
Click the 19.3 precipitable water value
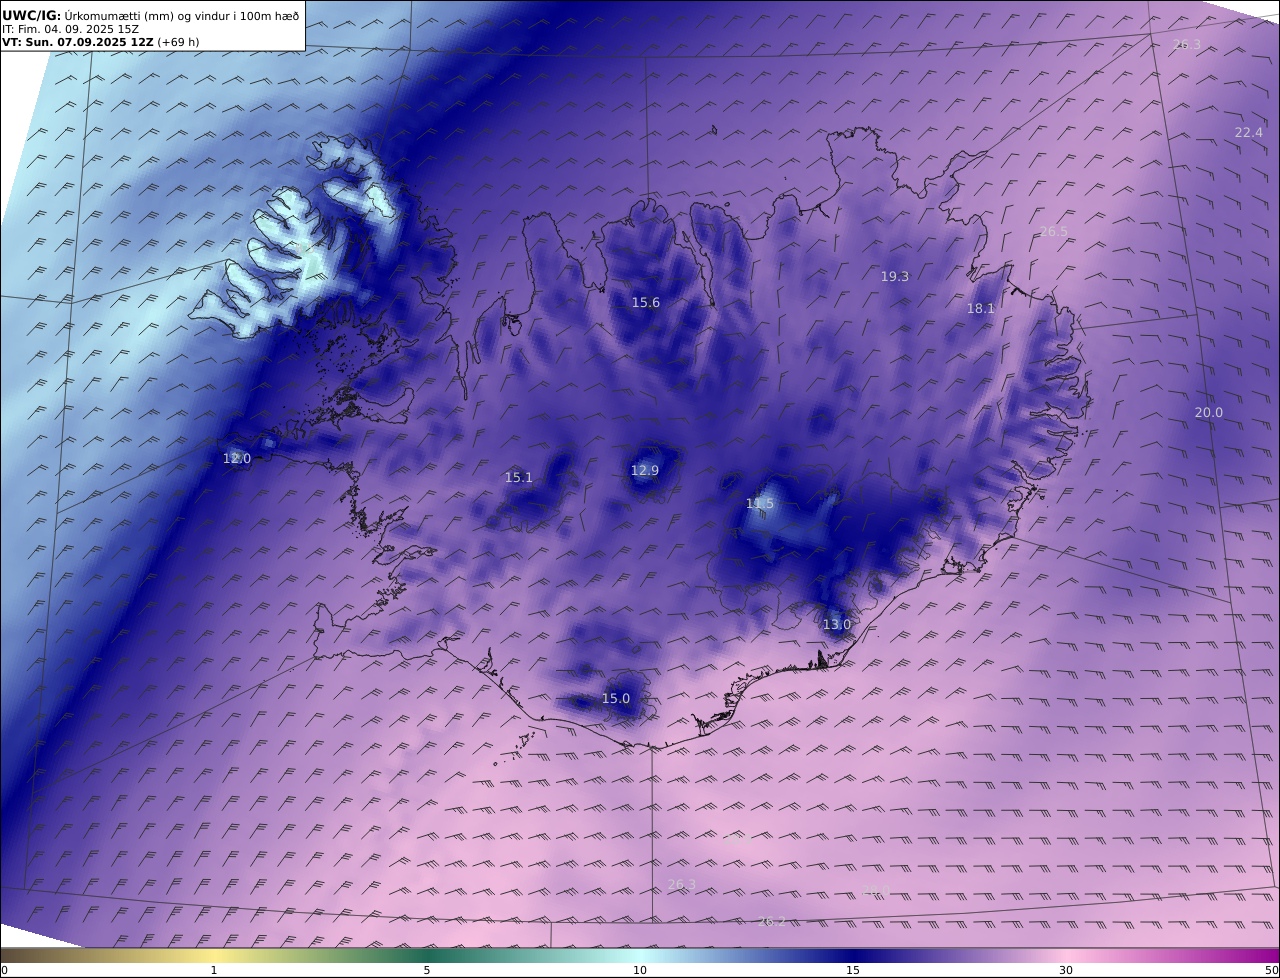tap(894, 276)
